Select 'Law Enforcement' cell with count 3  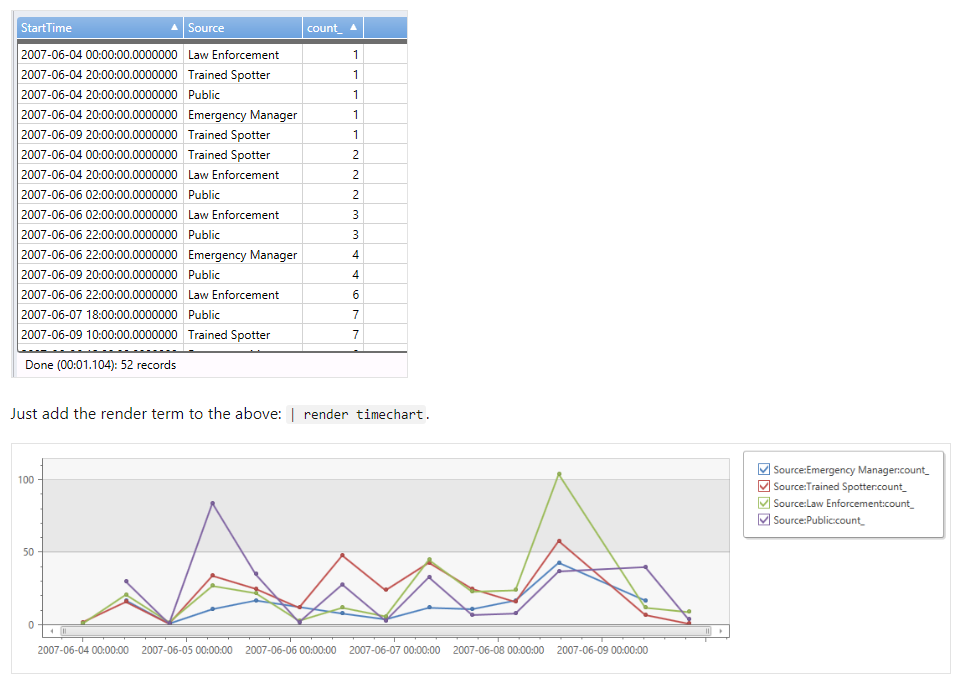point(243,214)
